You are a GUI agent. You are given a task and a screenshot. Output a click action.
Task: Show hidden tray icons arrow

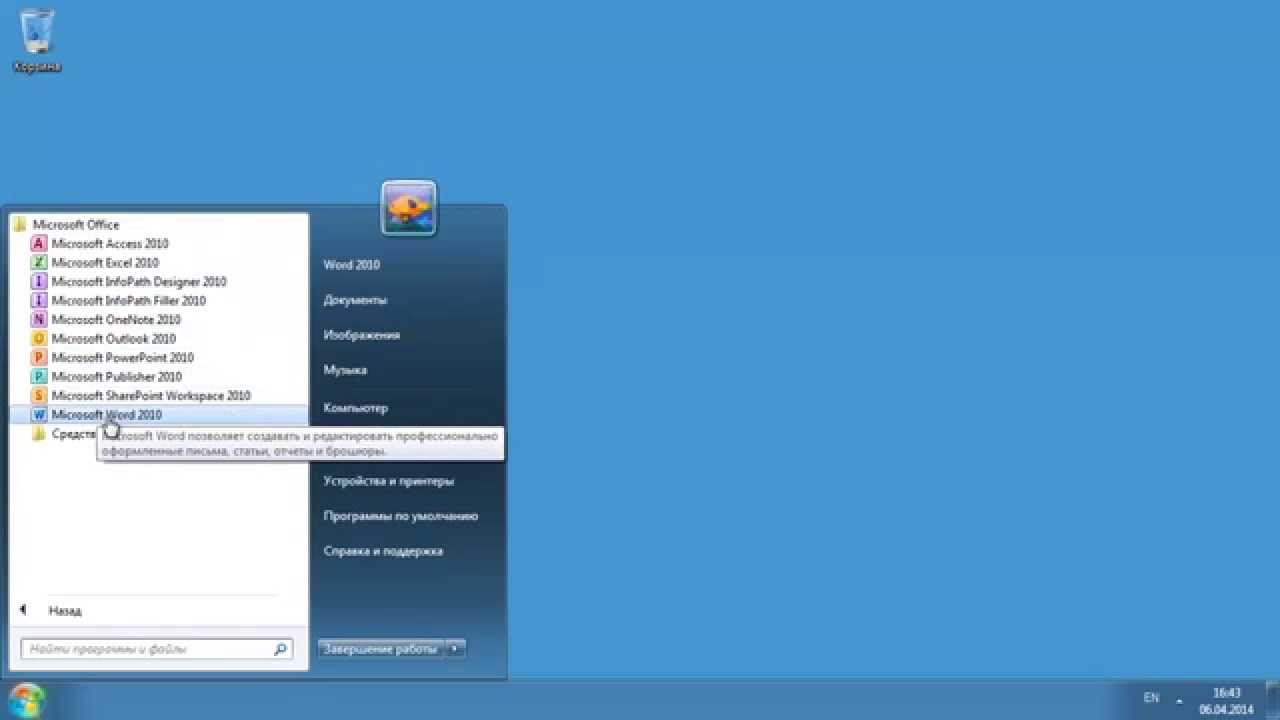[1179, 699]
